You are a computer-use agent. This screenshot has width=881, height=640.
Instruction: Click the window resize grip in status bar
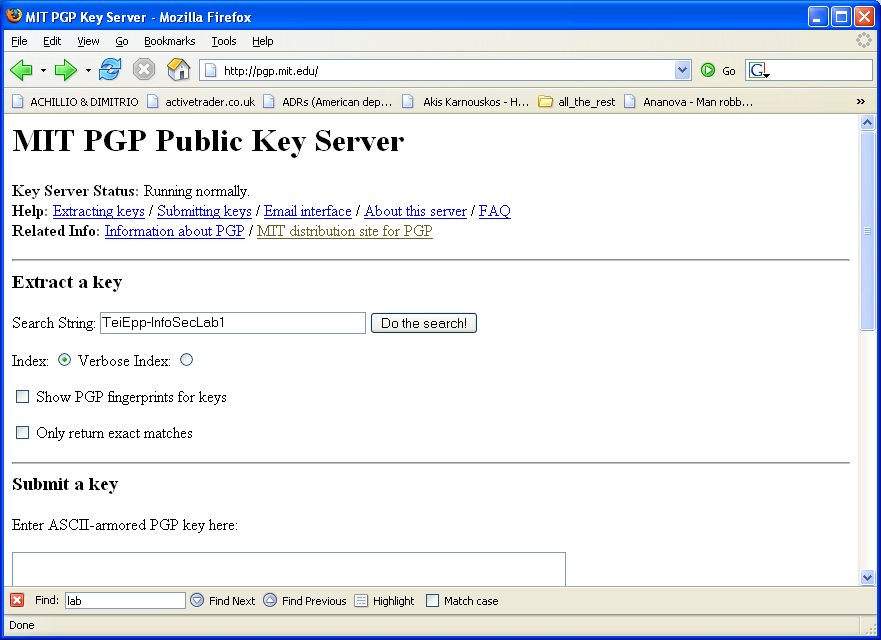(x=870, y=627)
